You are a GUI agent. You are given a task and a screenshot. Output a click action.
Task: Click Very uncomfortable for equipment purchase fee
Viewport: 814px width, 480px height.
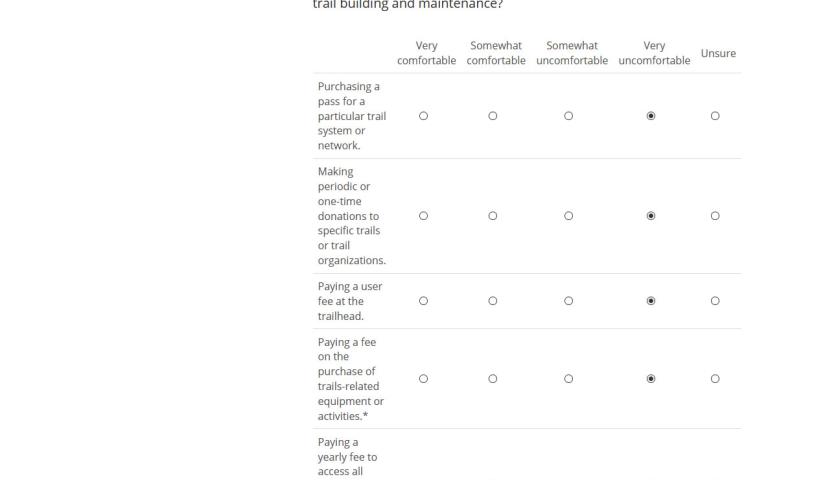click(x=652, y=379)
